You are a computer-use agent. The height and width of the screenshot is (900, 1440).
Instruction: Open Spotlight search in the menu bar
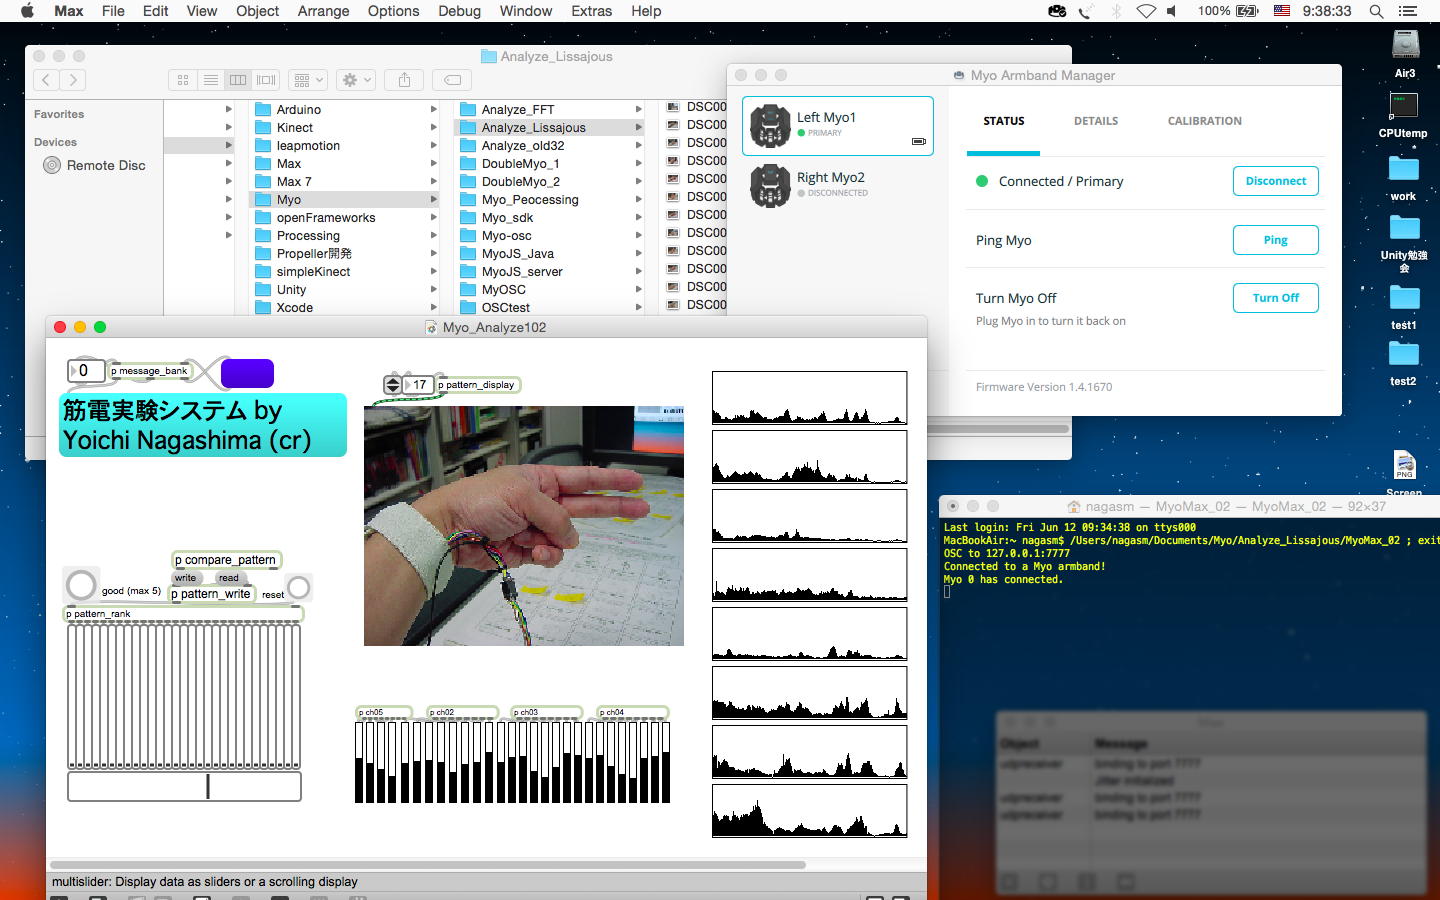pos(1376,11)
